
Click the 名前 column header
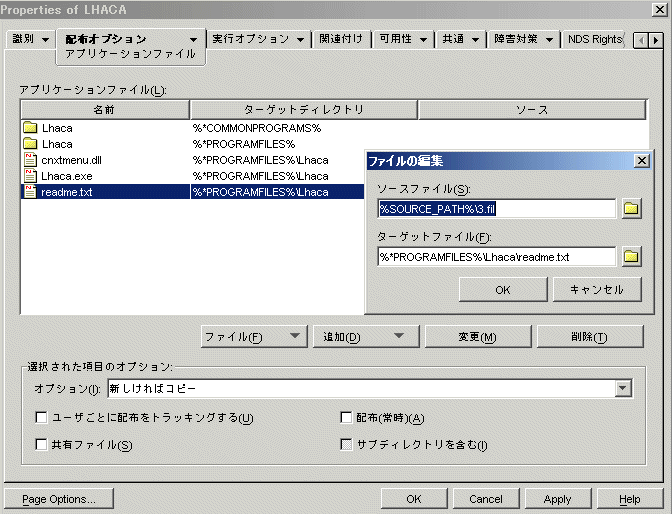click(x=105, y=110)
